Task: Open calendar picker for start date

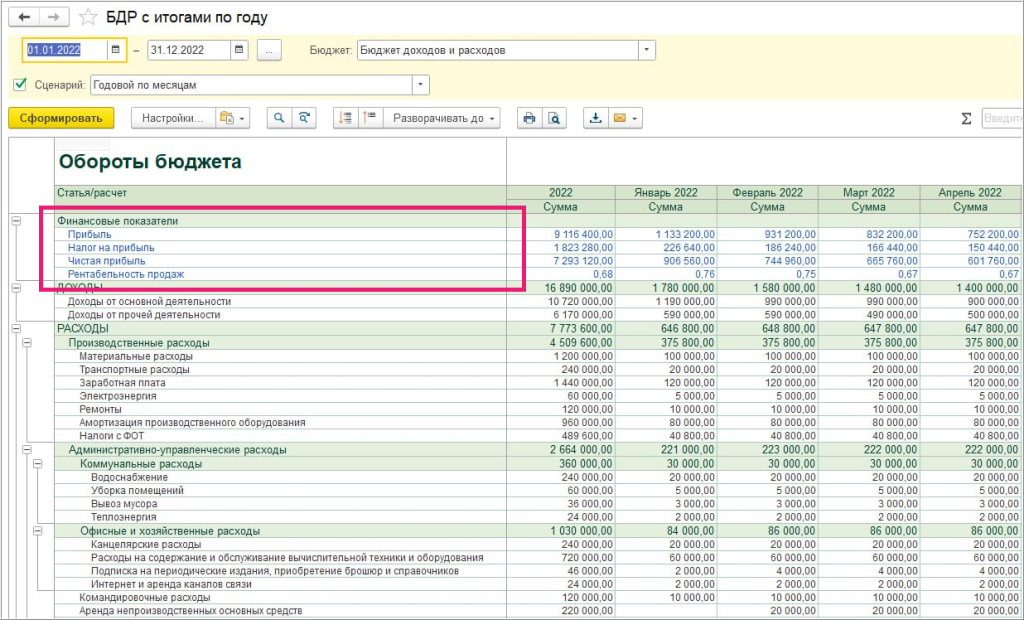Action: tap(116, 50)
